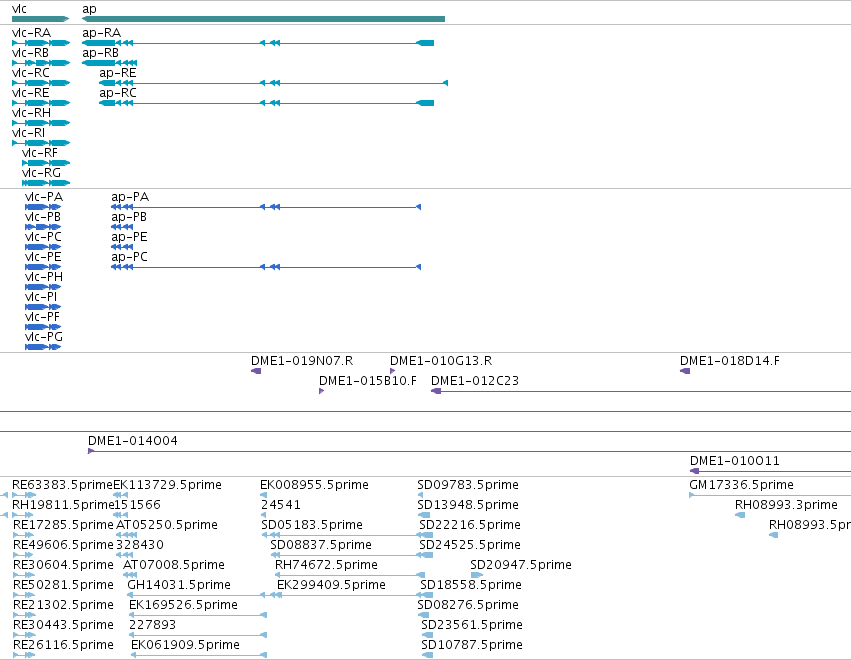This screenshot has width=851, height=660.
Task: Select the AT07008.5prime EST label
Action: (174, 565)
